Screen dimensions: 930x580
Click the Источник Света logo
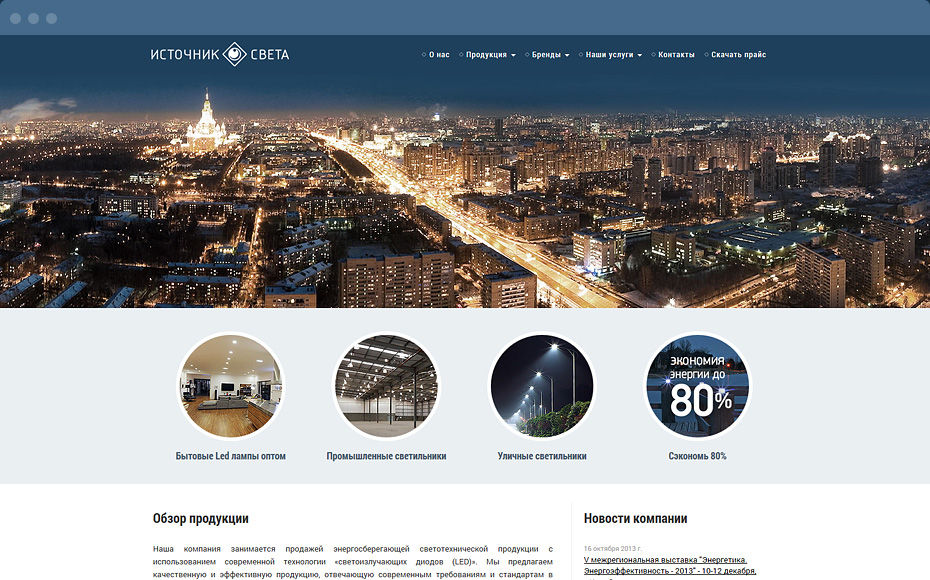(x=220, y=54)
